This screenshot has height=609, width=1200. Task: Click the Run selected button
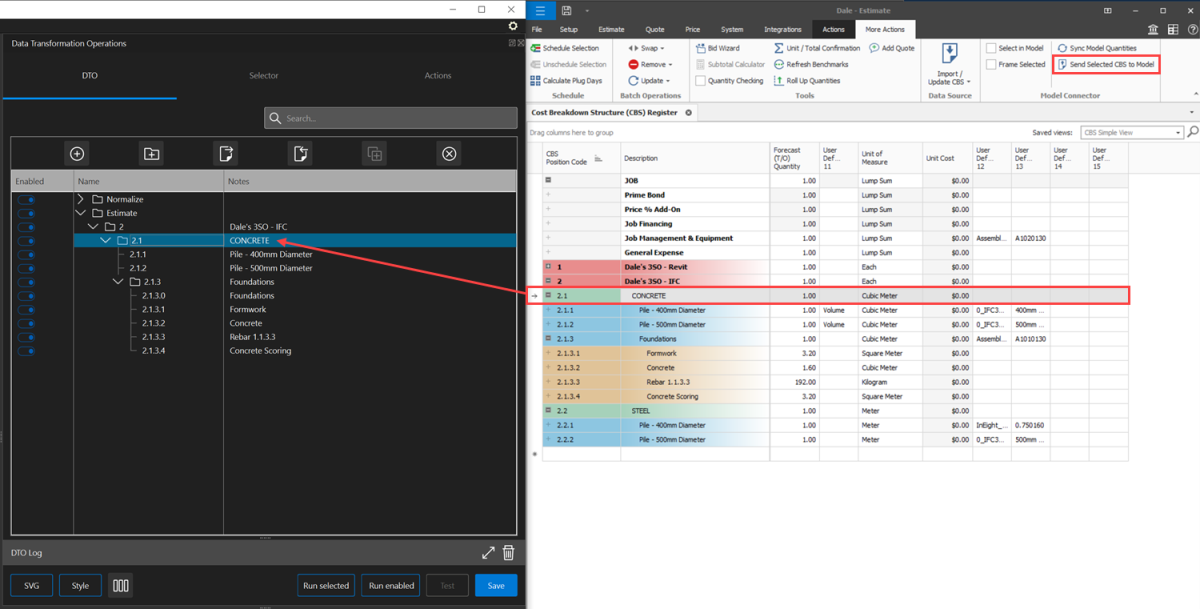pyautogui.click(x=326, y=586)
